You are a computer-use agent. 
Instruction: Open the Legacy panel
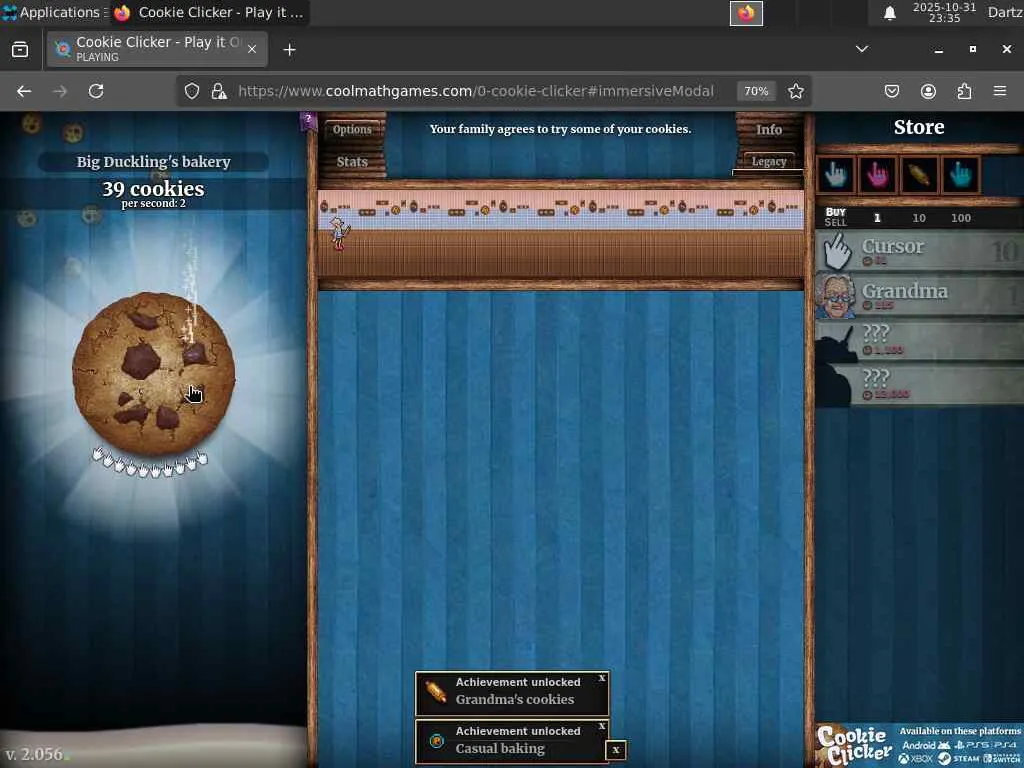[769, 161]
